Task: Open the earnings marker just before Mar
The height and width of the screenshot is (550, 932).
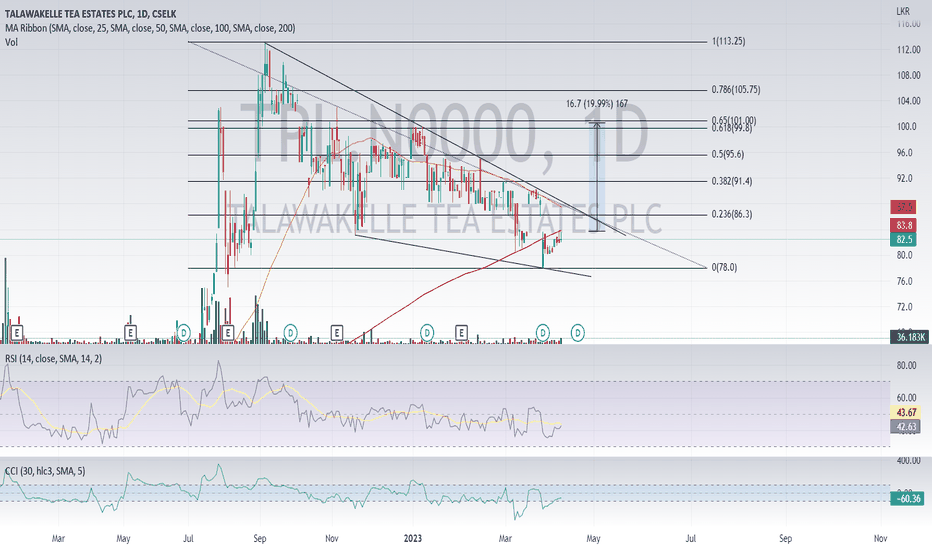Action: (x=17, y=333)
